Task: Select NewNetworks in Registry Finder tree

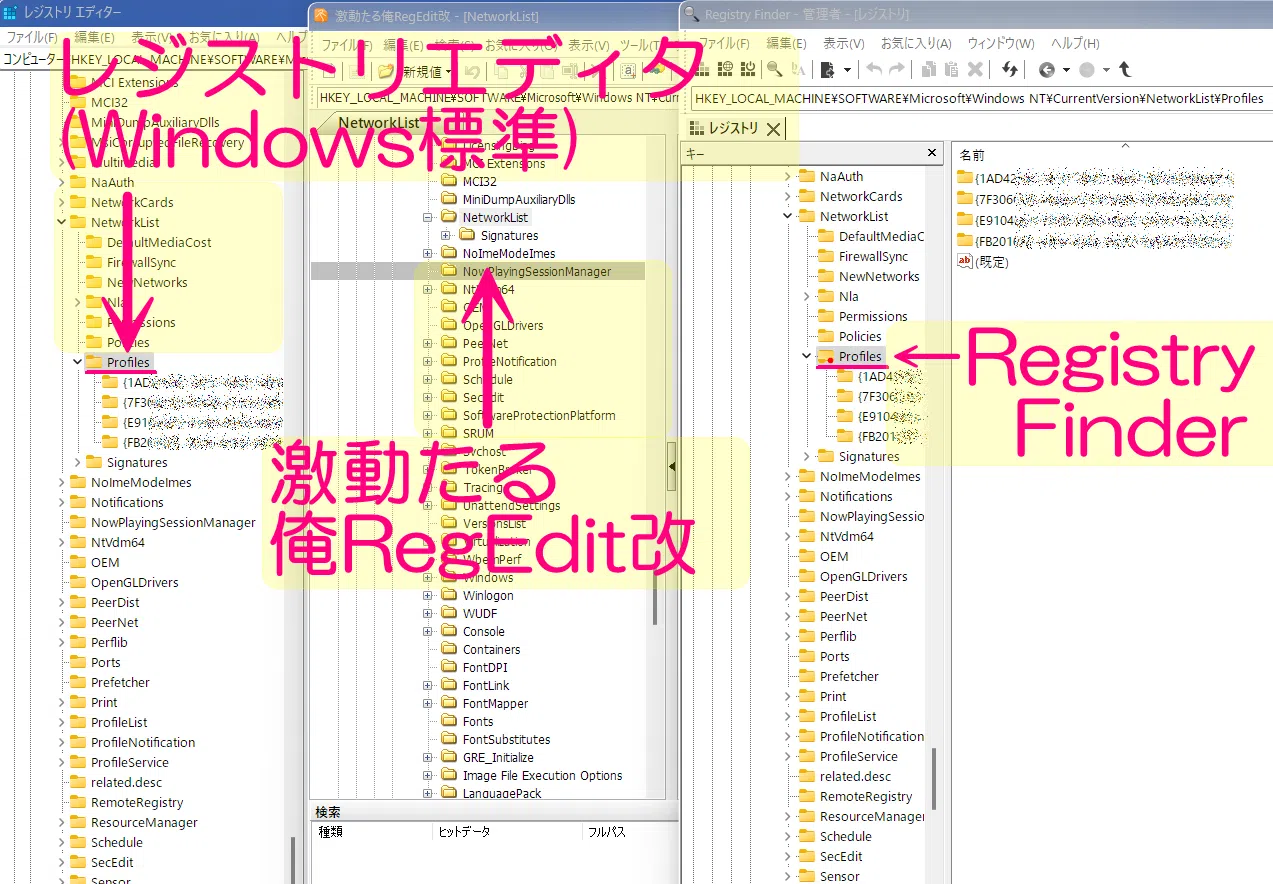Action: (879, 276)
